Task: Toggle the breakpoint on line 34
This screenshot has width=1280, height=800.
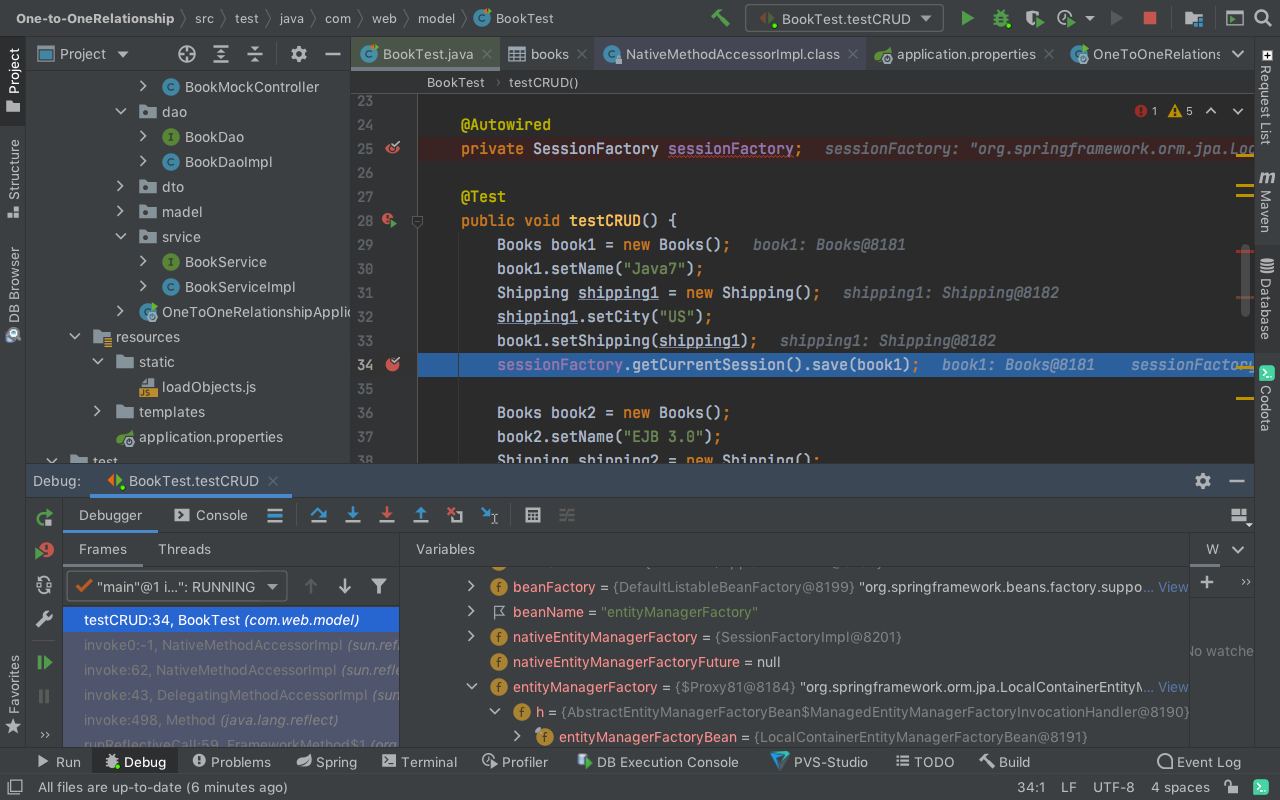Action: point(393,364)
